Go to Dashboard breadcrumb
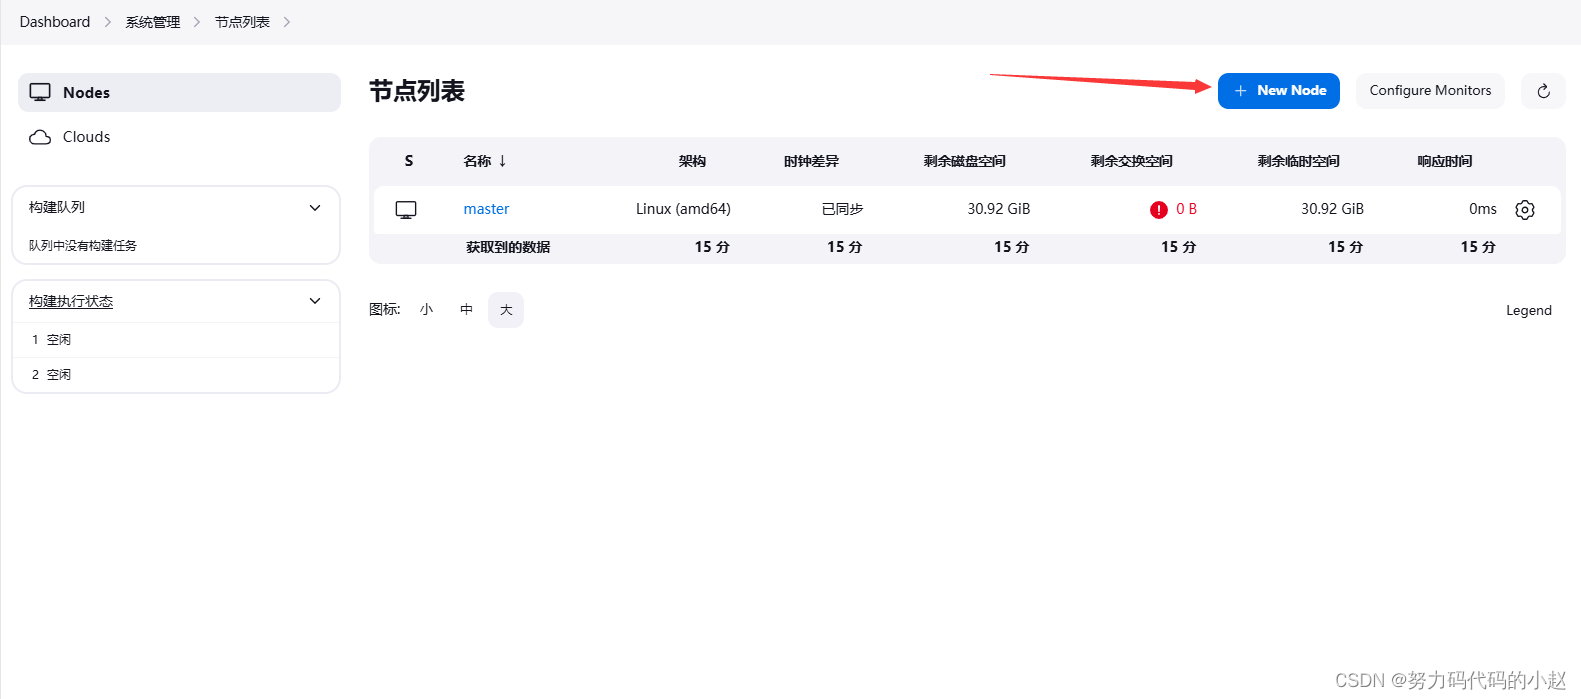The image size is (1581, 699). click(55, 22)
